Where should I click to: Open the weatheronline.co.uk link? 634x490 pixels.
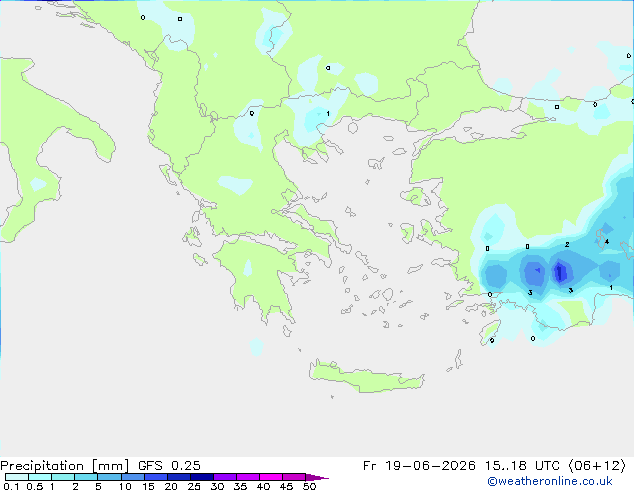[x=550, y=481]
